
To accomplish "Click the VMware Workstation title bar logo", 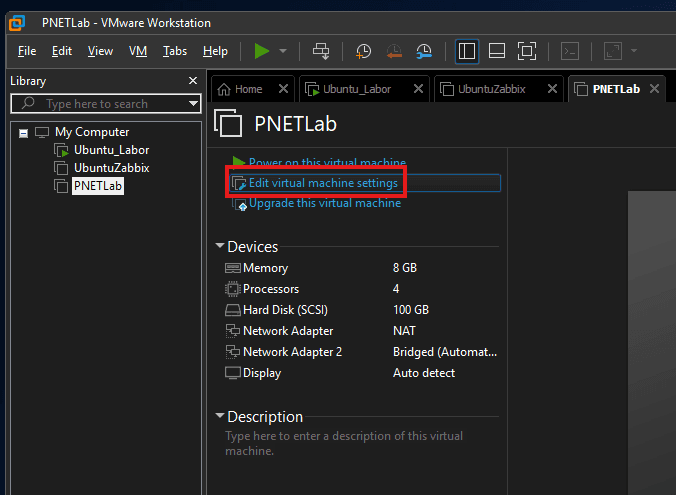I will click(x=17, y=23).
